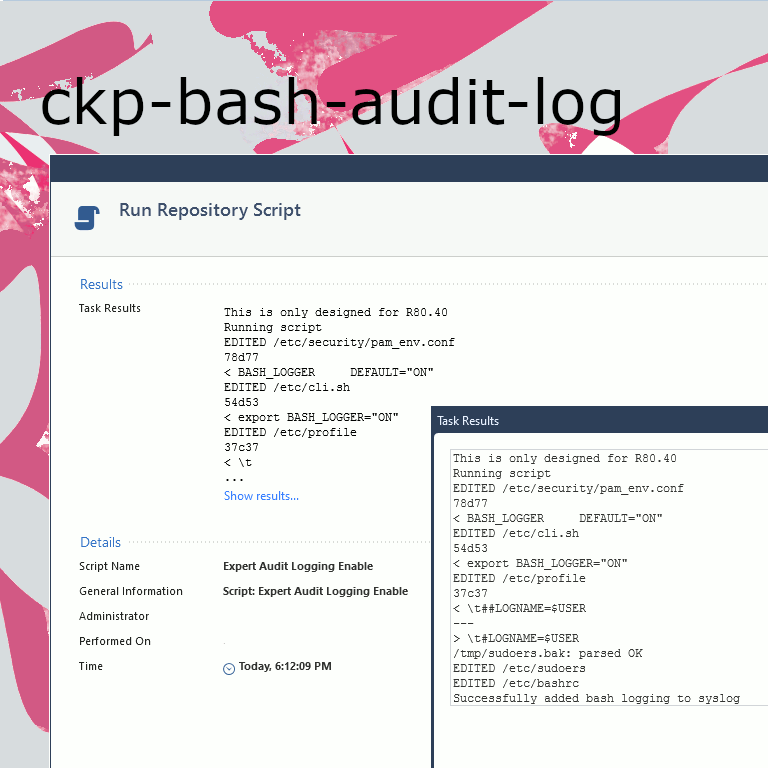Click the Task Results popup title bar
Screen dimensions: 768x768
(600, 421)
